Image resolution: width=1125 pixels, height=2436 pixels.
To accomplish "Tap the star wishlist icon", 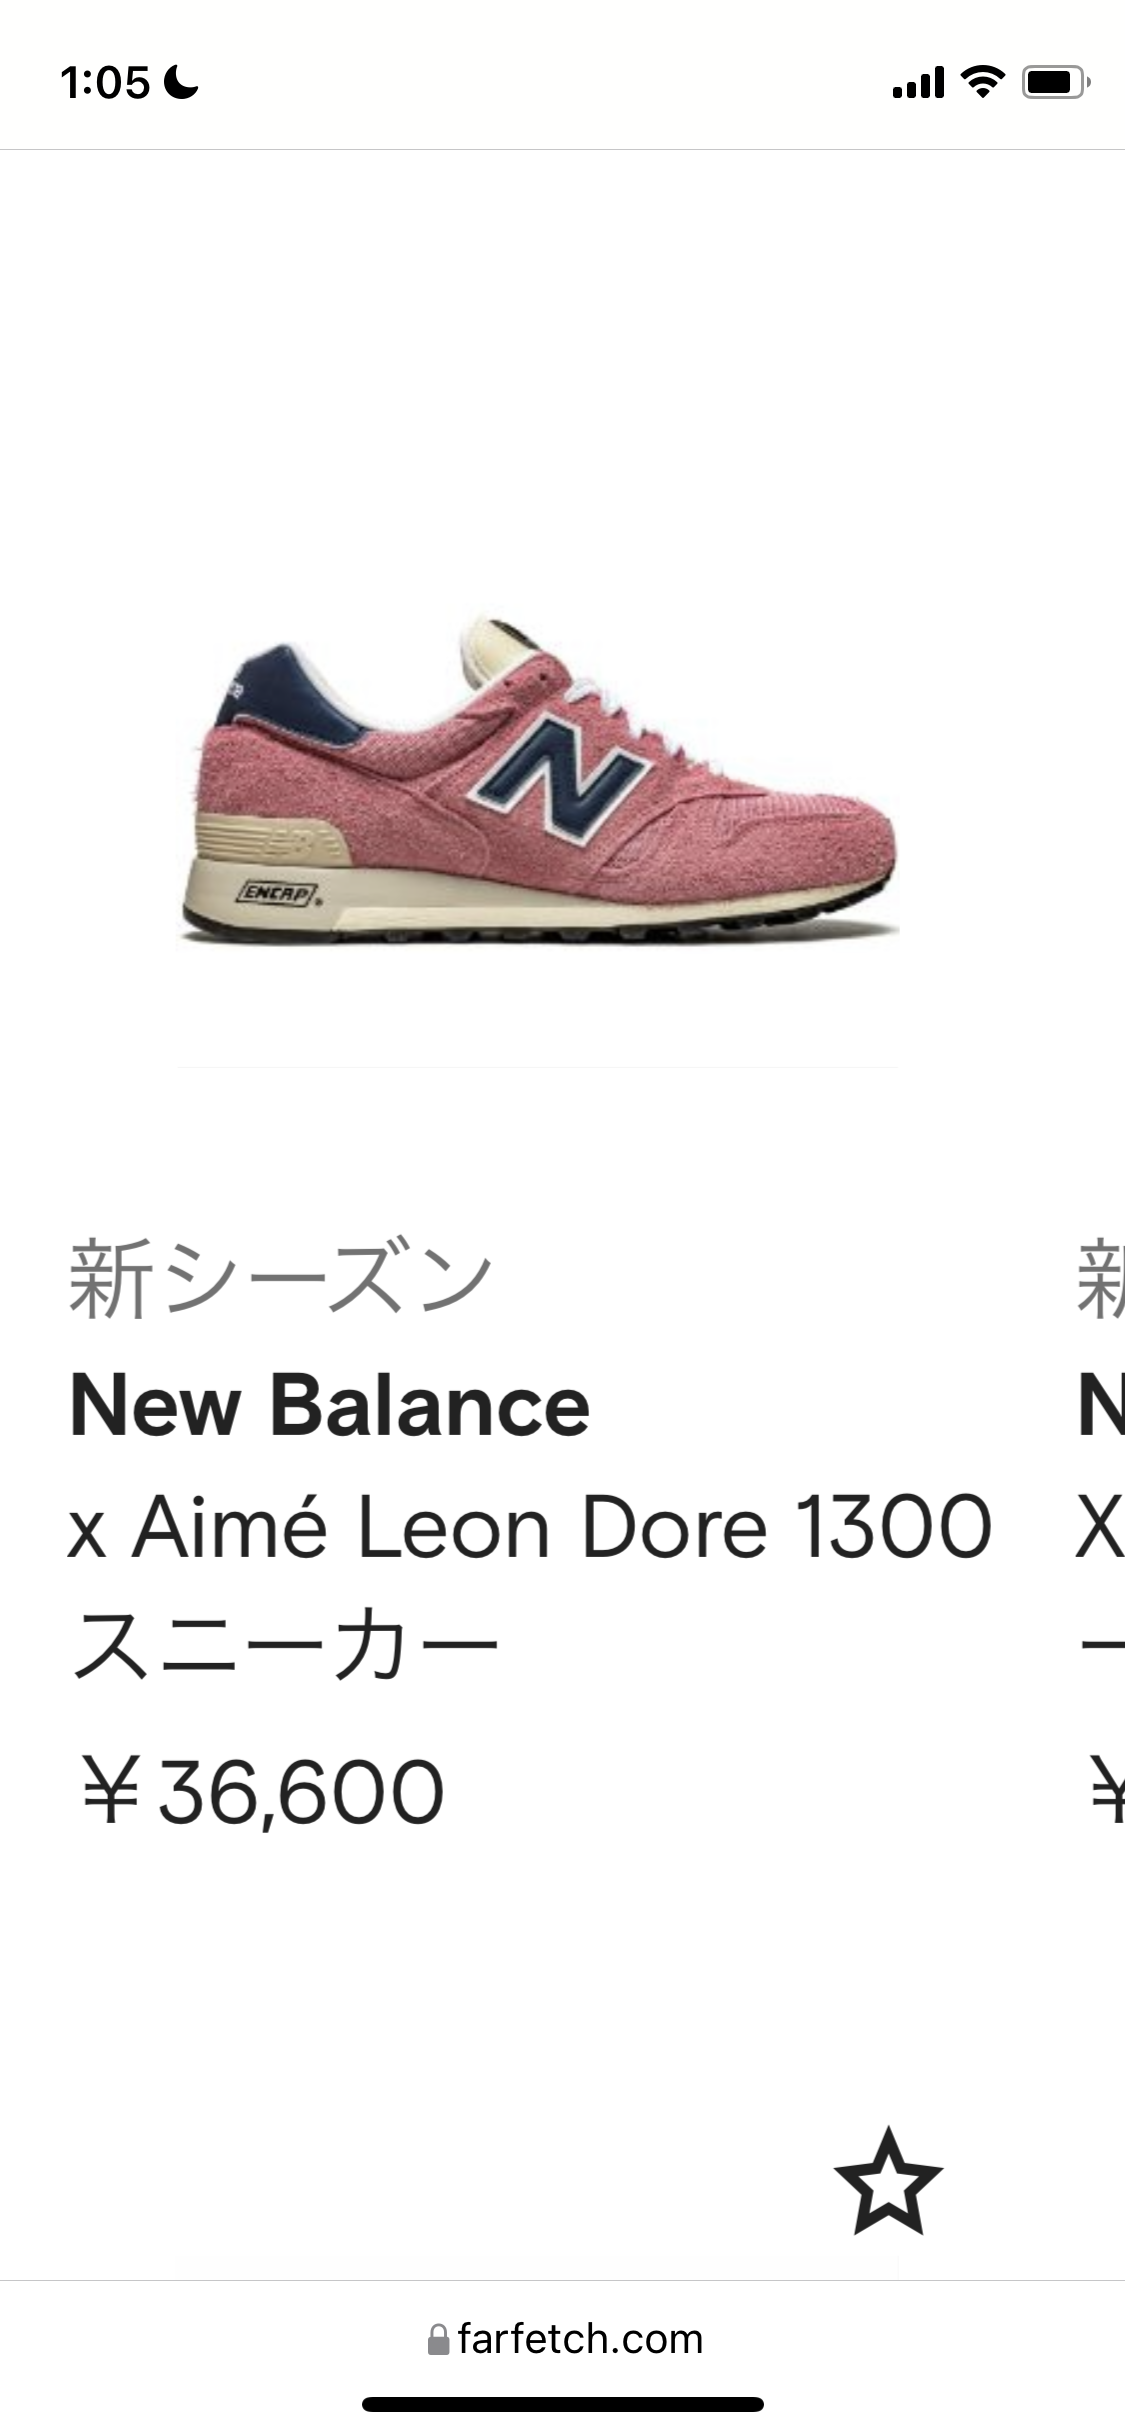I will 888,2180.
